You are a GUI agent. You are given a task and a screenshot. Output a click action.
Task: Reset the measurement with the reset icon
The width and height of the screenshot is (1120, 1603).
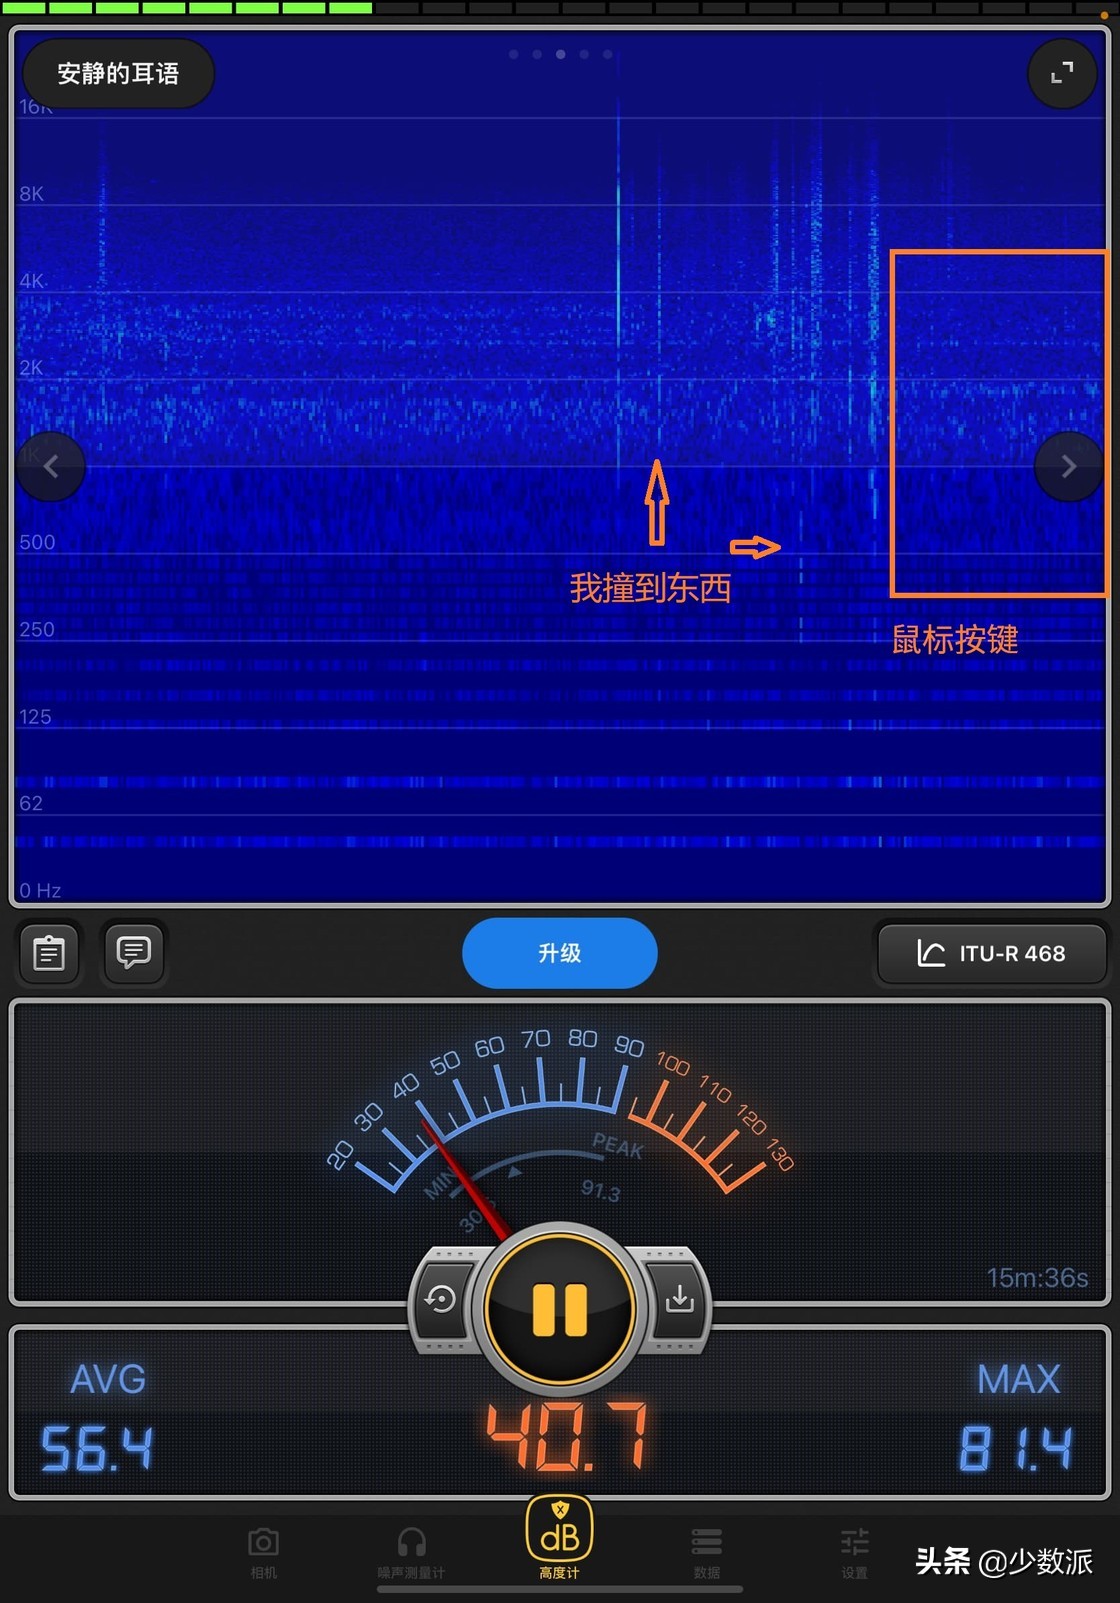[441, 1299]
